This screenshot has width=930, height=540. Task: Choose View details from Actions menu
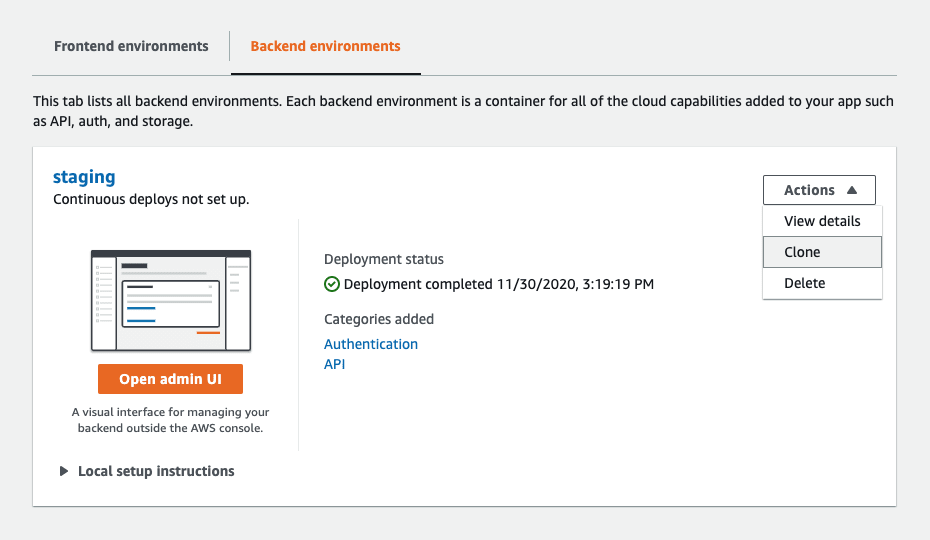coord(822,221)
